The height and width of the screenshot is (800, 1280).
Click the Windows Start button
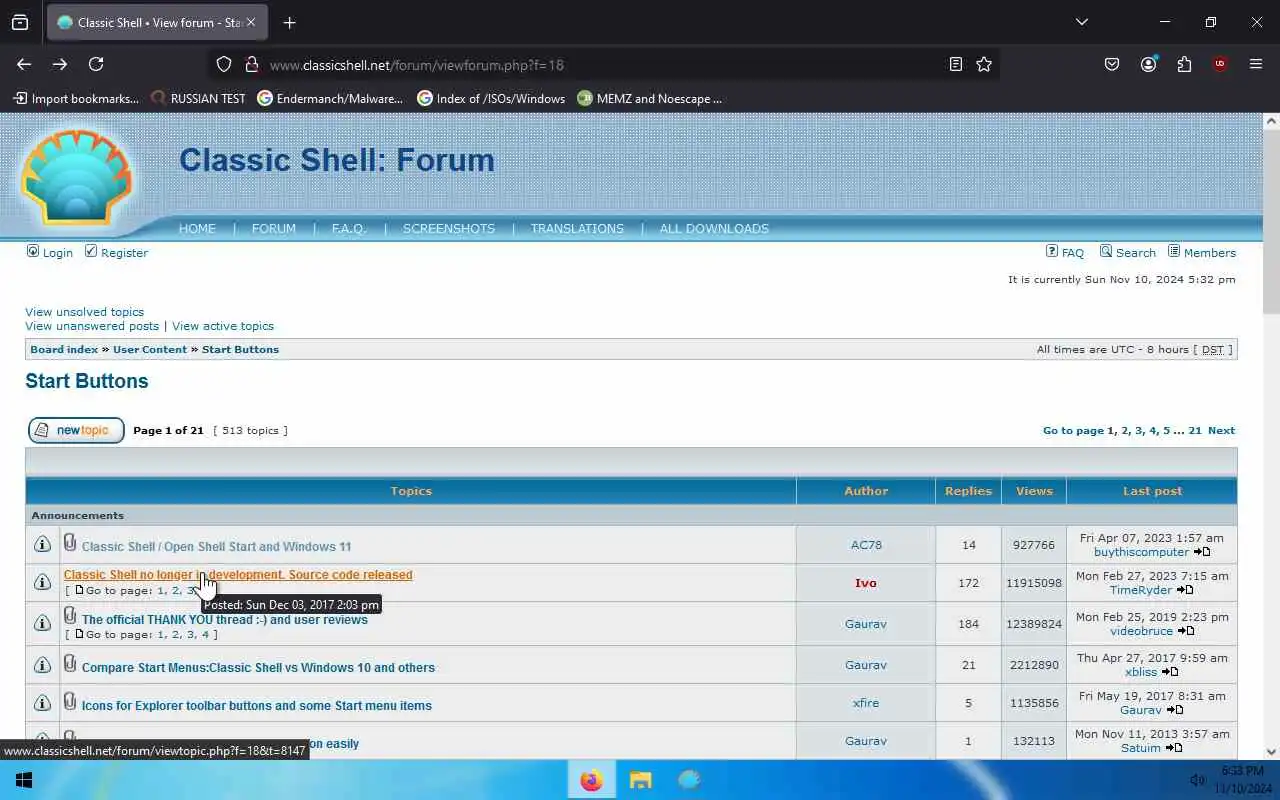(x=24, y=780)
